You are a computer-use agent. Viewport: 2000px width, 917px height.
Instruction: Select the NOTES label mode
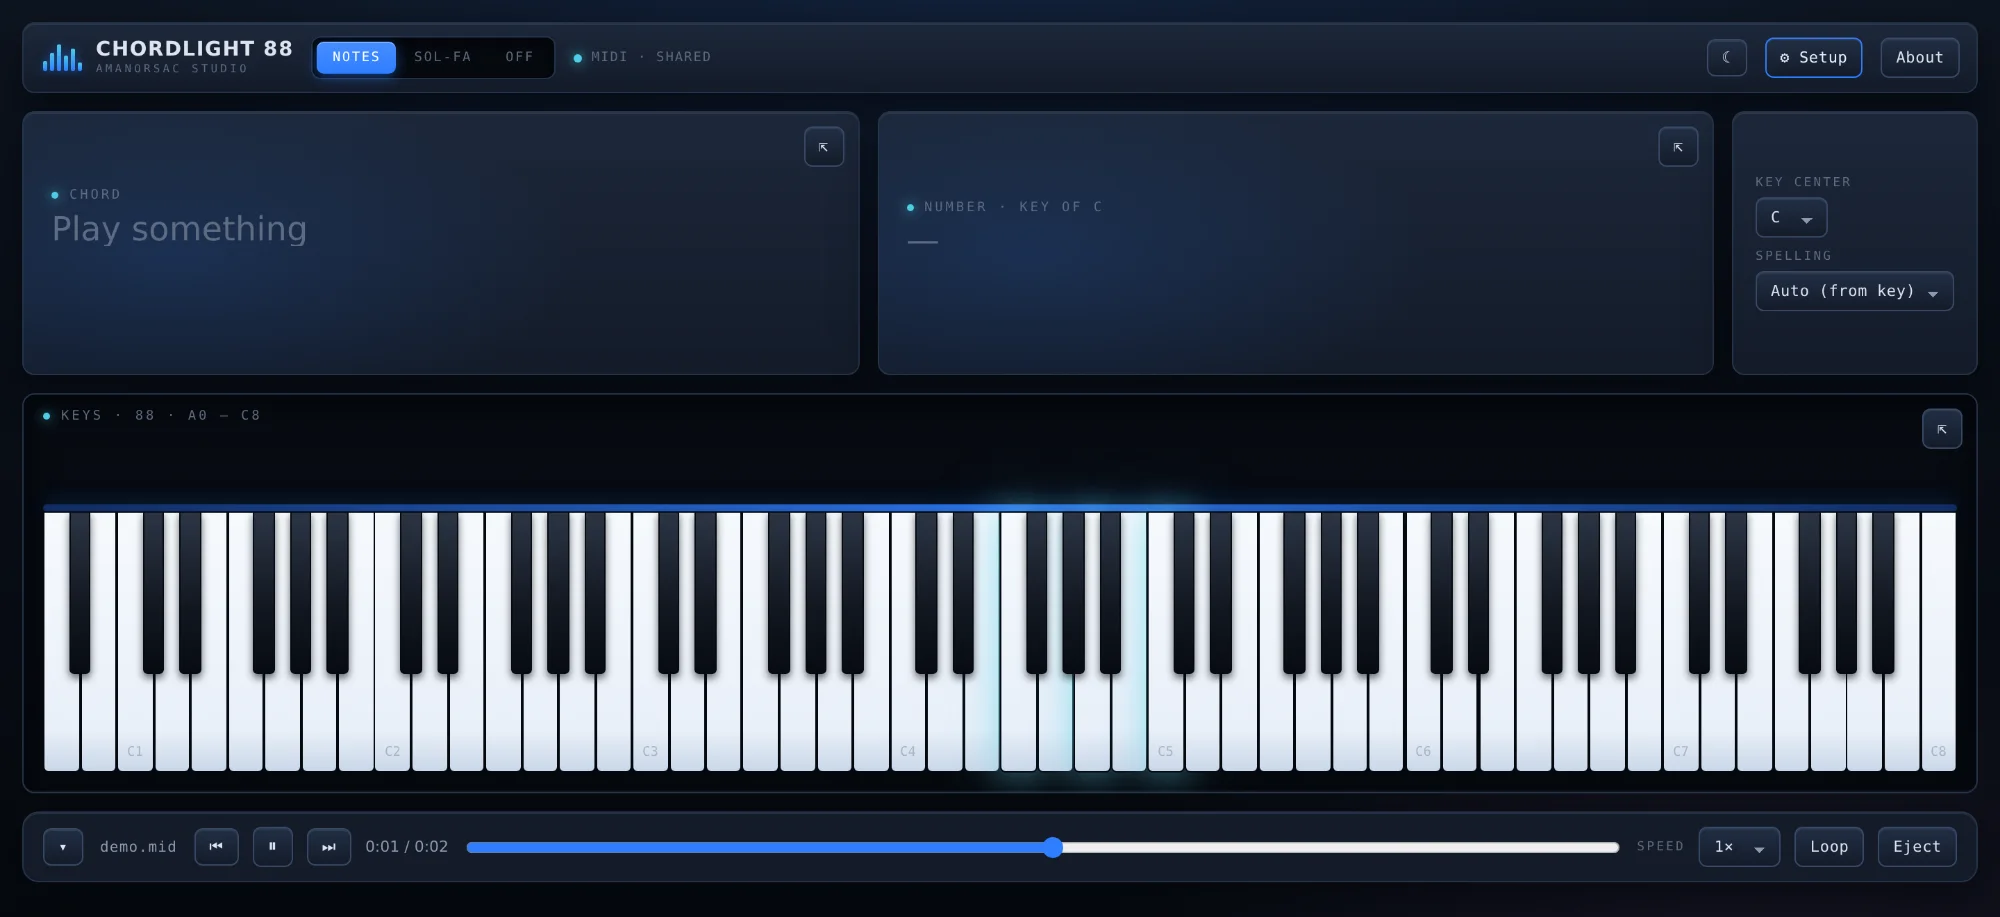[356, 57]
